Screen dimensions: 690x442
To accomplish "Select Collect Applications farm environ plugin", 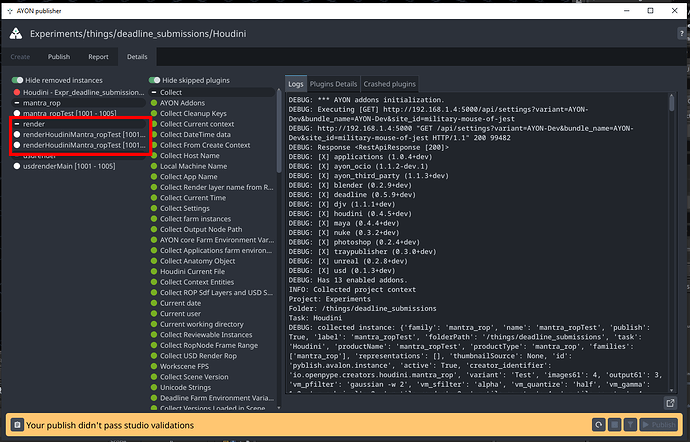I will pos(212,250).
